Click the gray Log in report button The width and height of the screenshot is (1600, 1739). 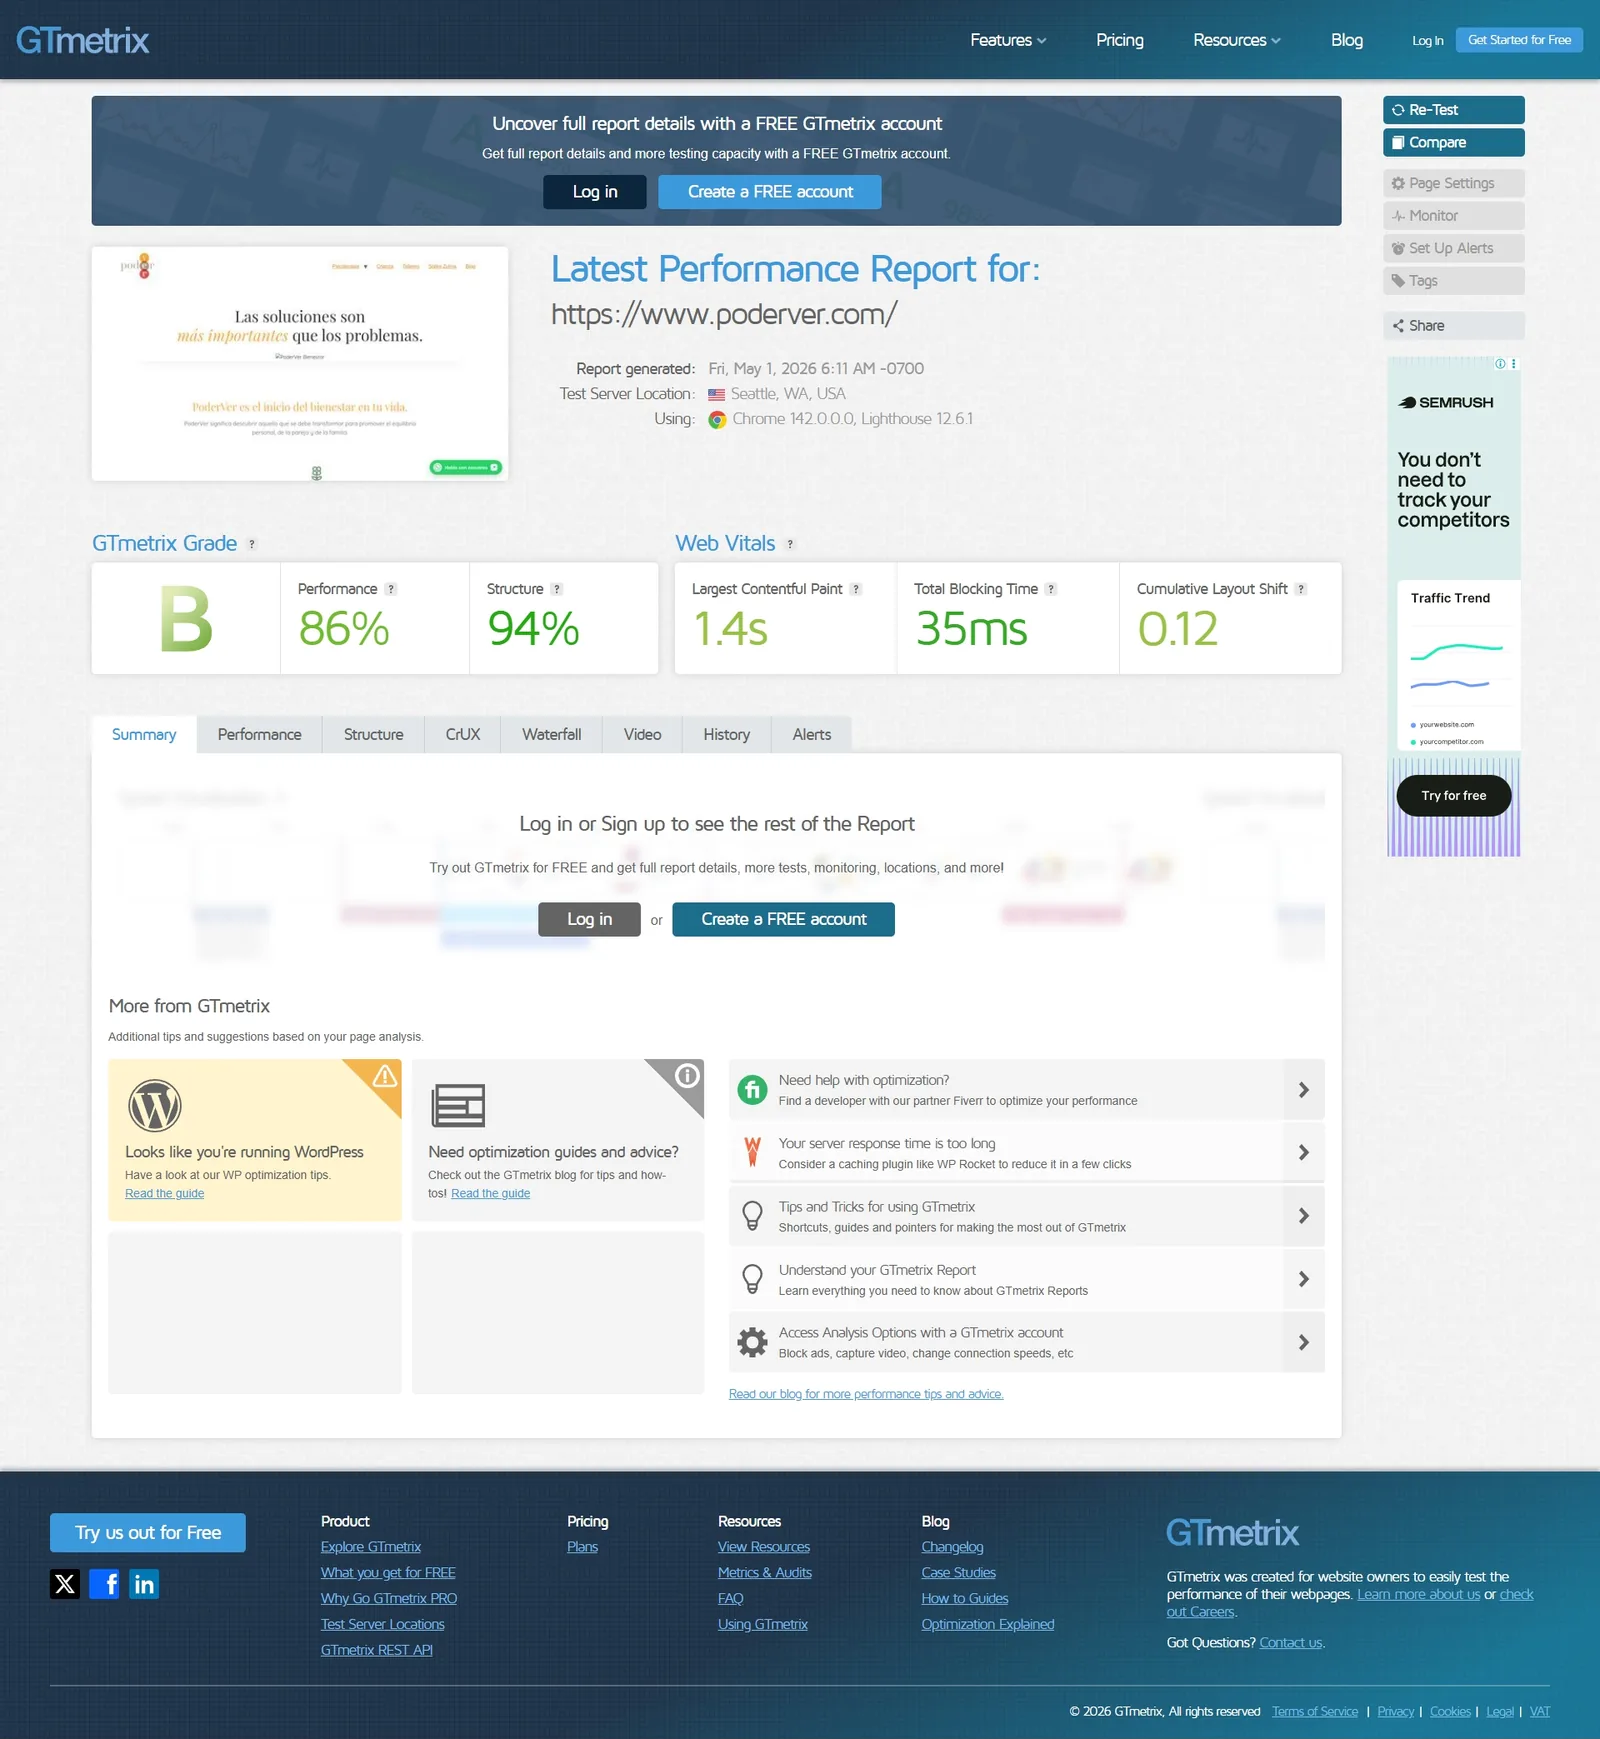[x=590, y=920]
